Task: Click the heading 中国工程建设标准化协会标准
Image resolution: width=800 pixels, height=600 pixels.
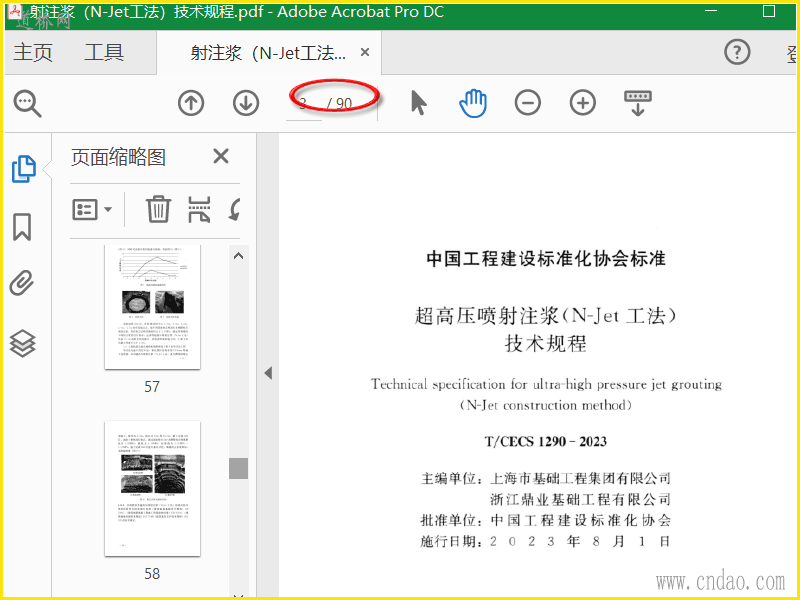Action: tap(546, 258)
